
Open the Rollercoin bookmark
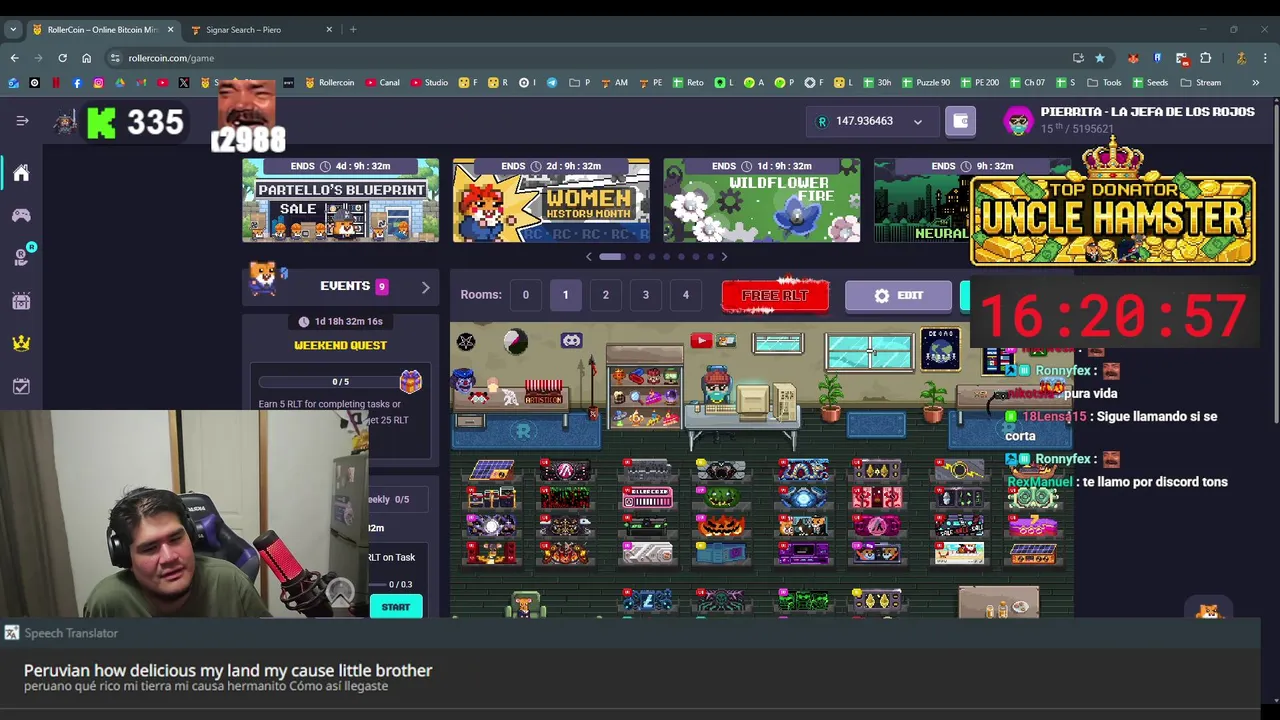(x=329, y=83)
